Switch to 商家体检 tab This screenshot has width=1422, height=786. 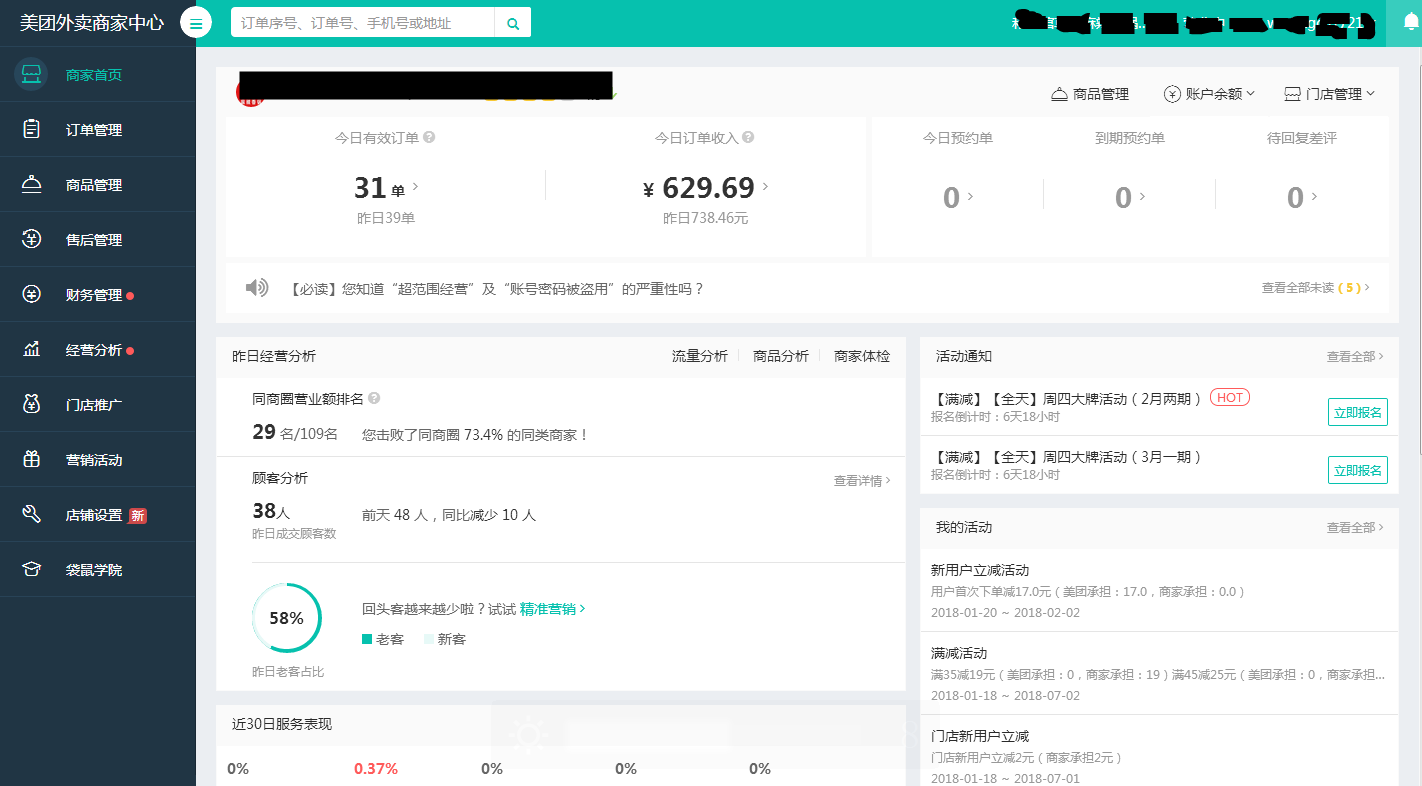click(x=862, y=356)
